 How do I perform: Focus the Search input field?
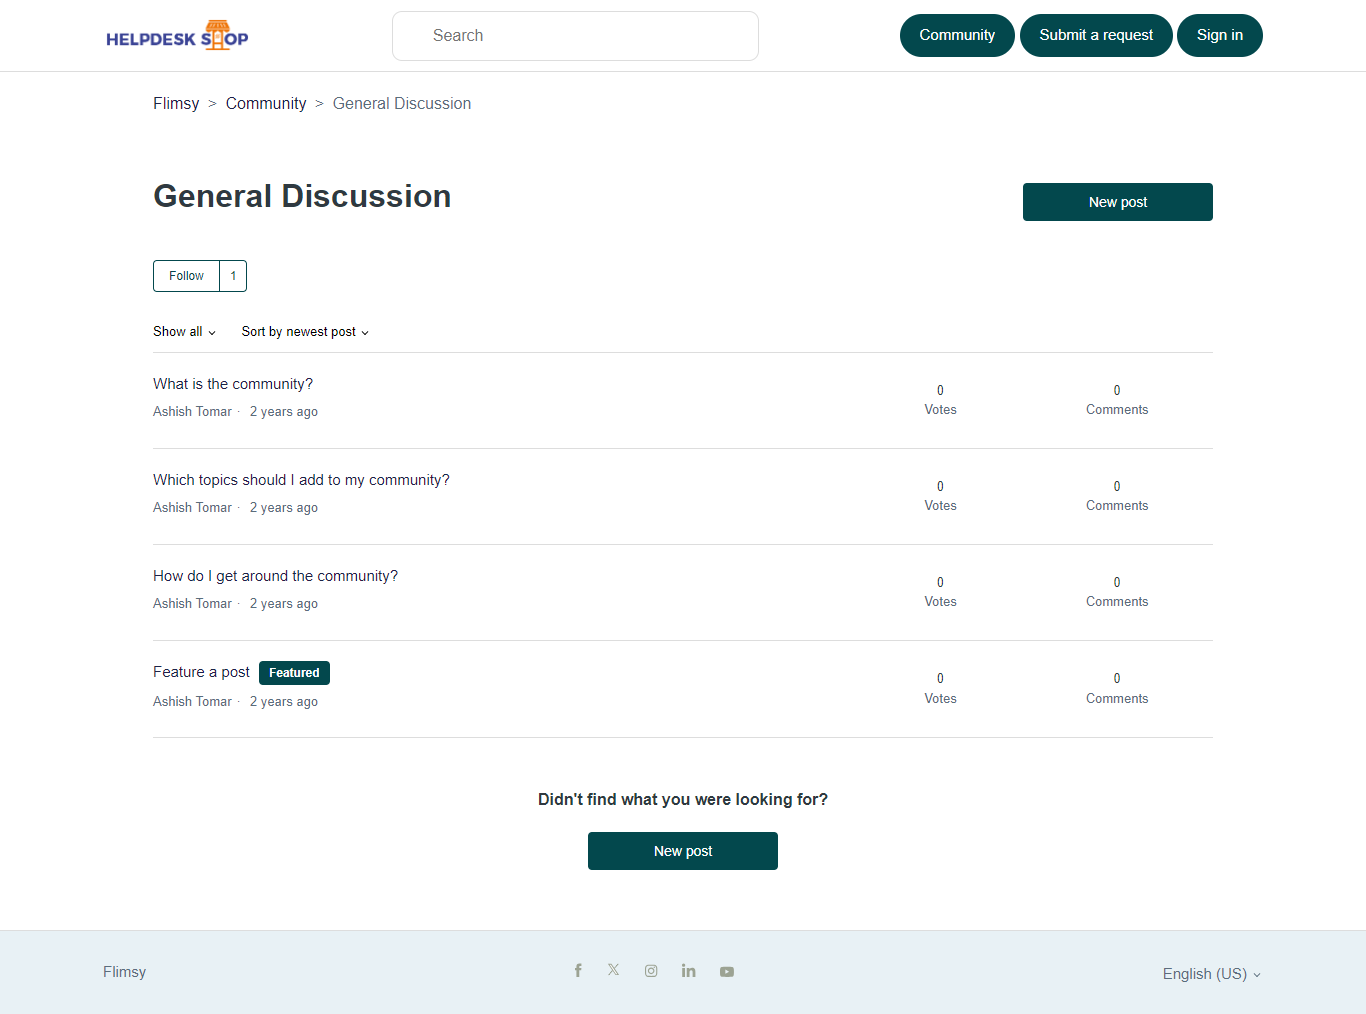(x=575, y=36)
